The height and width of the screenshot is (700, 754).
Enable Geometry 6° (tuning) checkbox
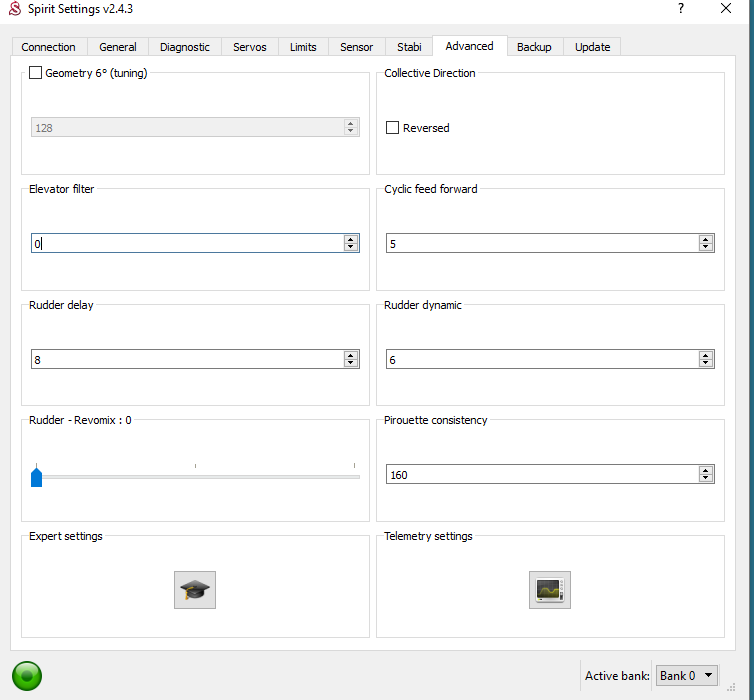pos(36,73)
